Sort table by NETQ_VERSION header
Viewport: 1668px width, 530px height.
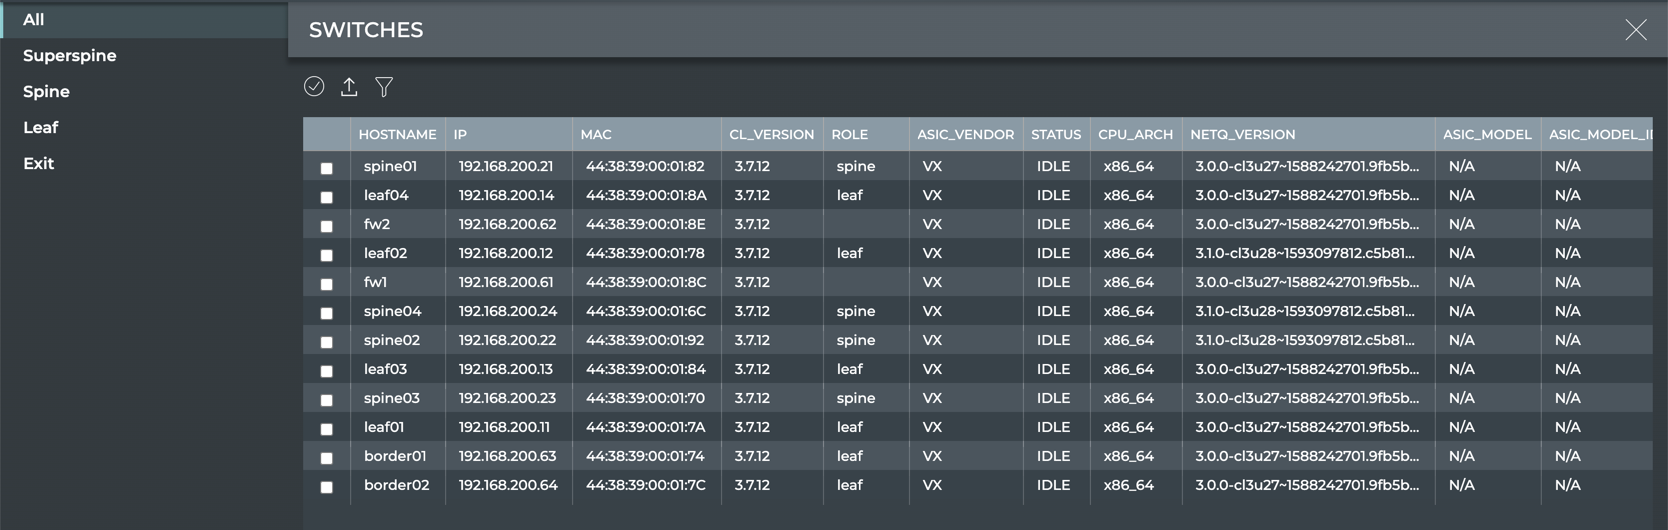tap(1242, 134)
